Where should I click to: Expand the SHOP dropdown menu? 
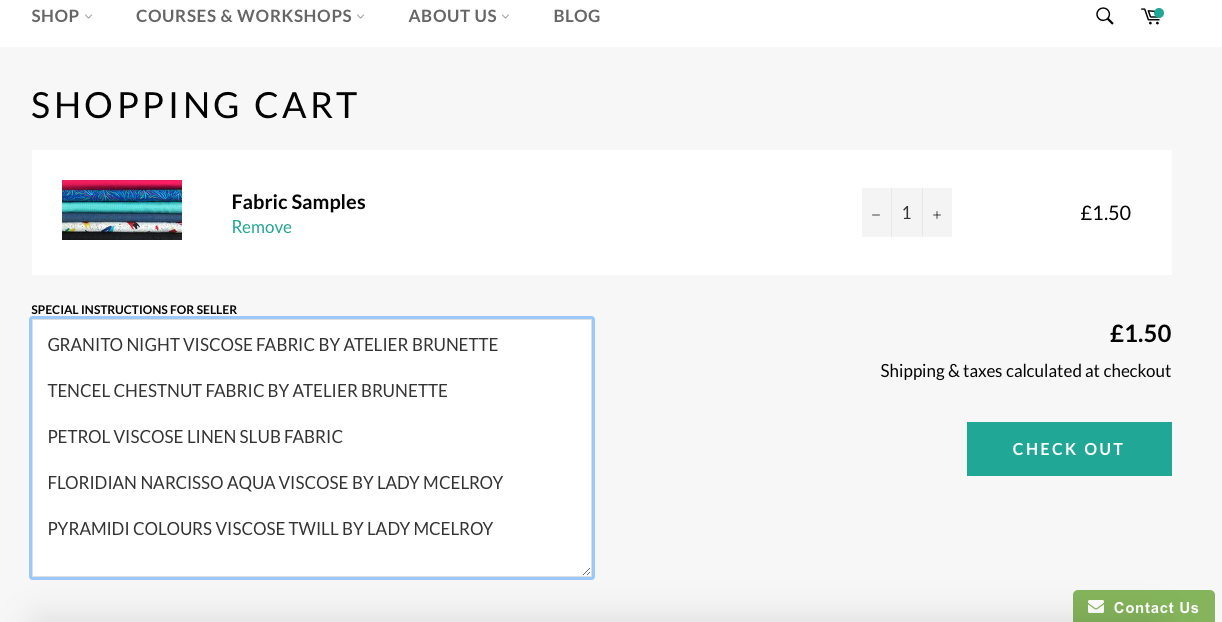coord(62,16)
